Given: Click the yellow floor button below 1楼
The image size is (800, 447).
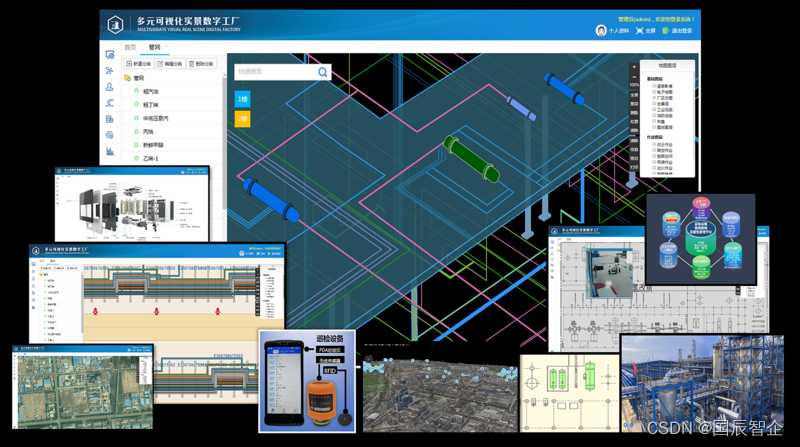Looking at the screenshot, I should click(x=242, y=119).
